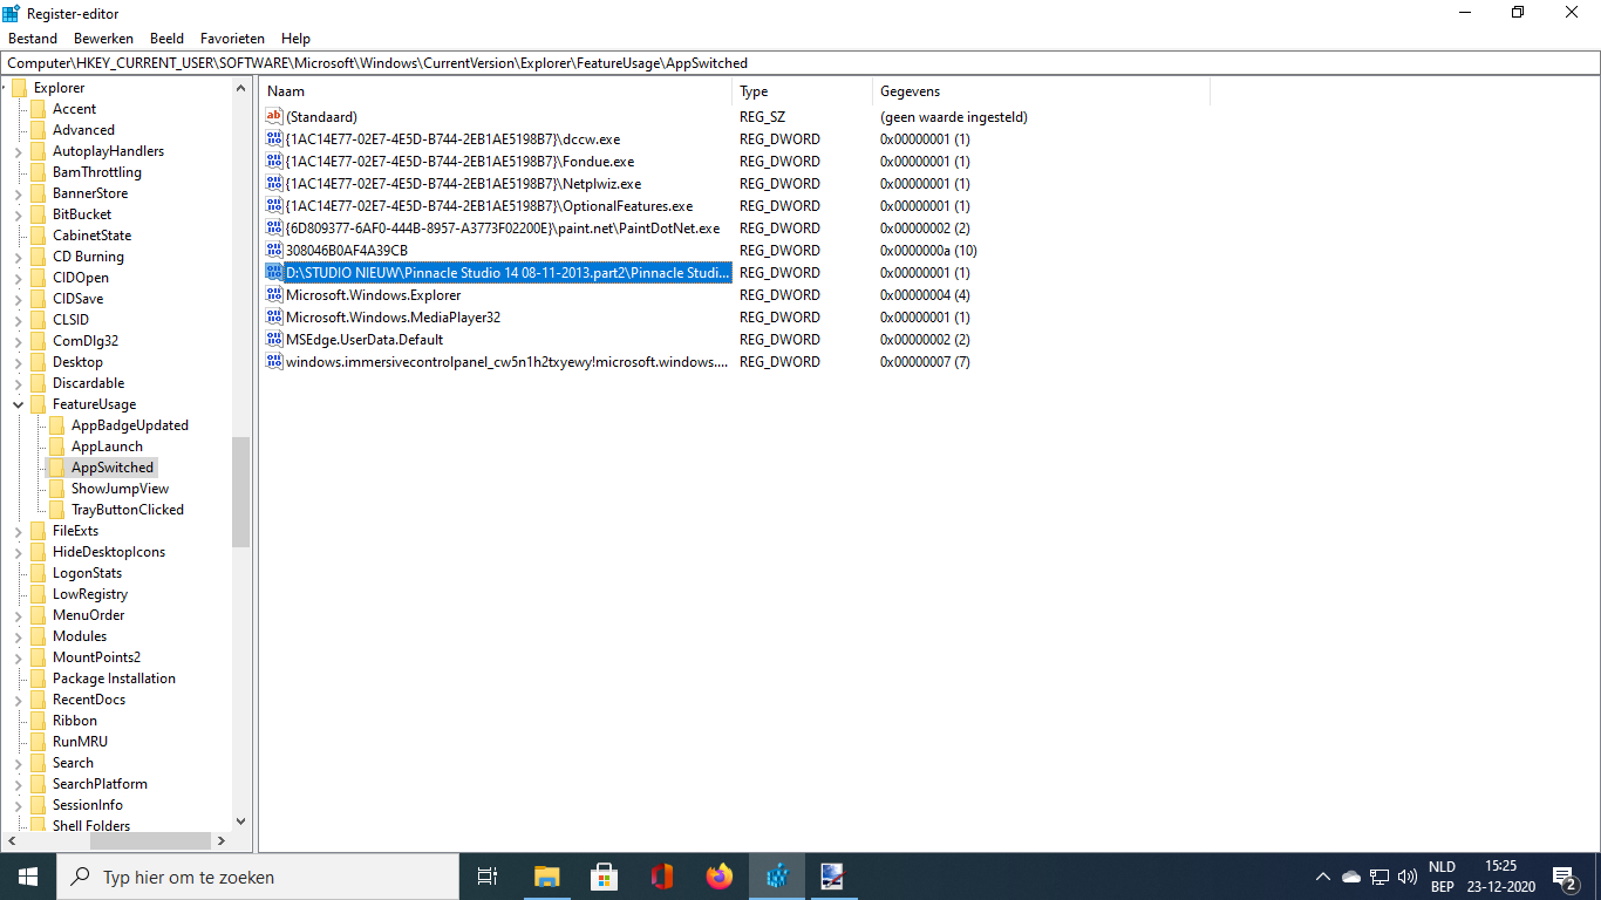Image resolution: width=1601 pixels, height=900 pixels.
Task: Click the (Standaard) string value icon
Action: tap(274, 116)
